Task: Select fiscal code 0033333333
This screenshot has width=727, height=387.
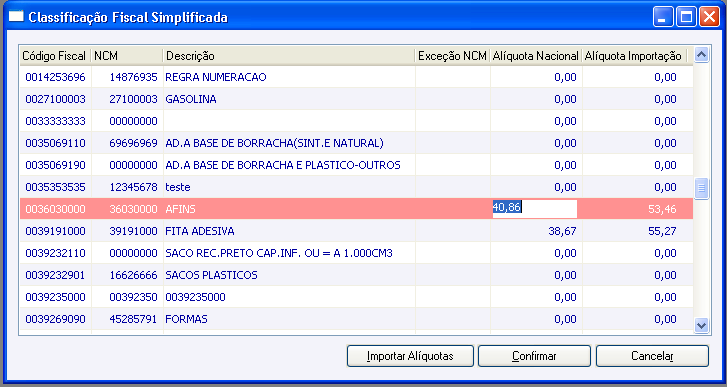Action: coord(56,121)
